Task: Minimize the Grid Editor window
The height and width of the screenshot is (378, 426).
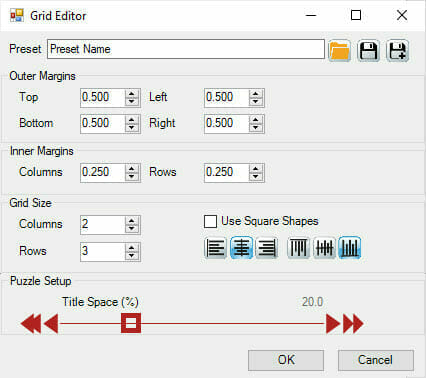Action: (x=311, y=15)
